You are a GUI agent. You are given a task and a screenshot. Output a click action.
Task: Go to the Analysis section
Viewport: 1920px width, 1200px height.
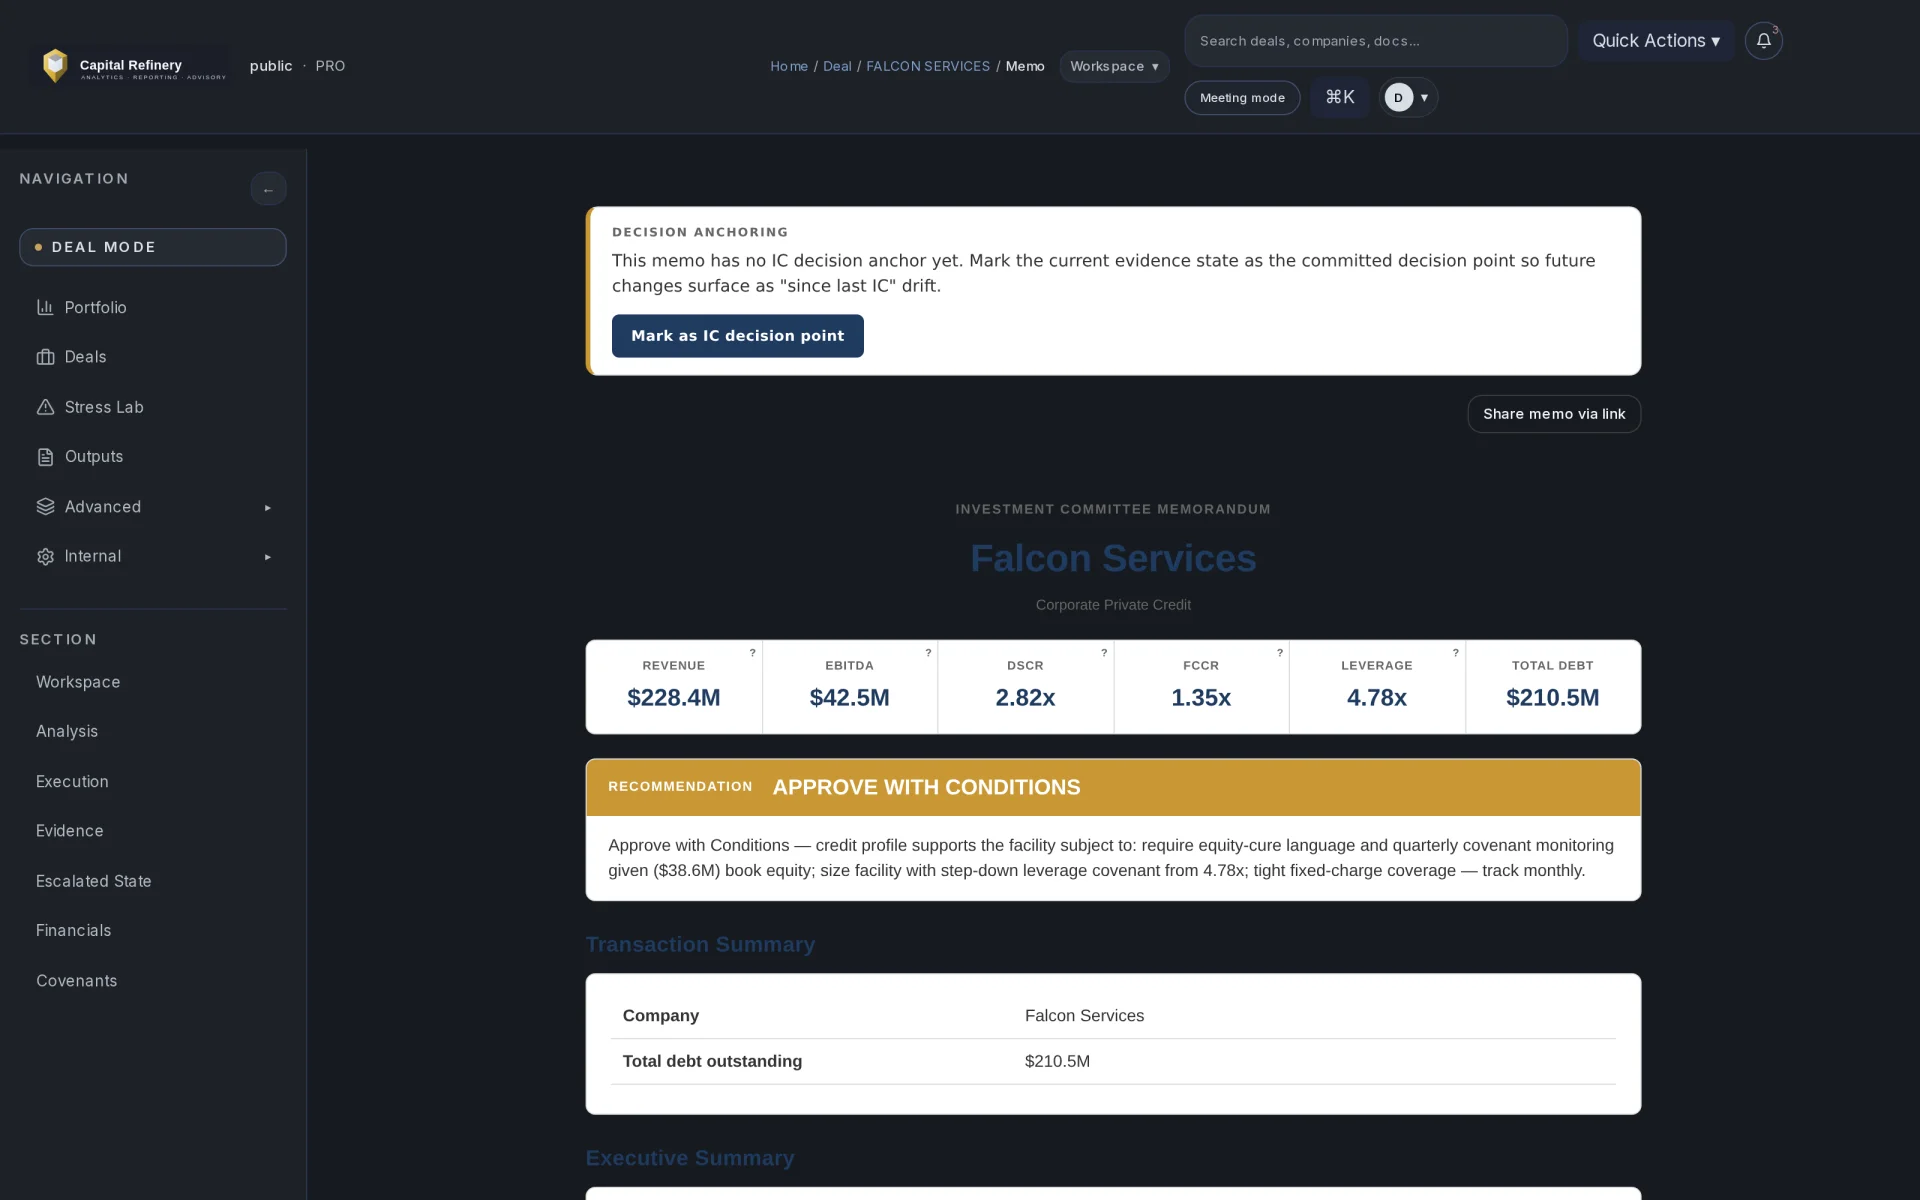click(x=67, y=731)
